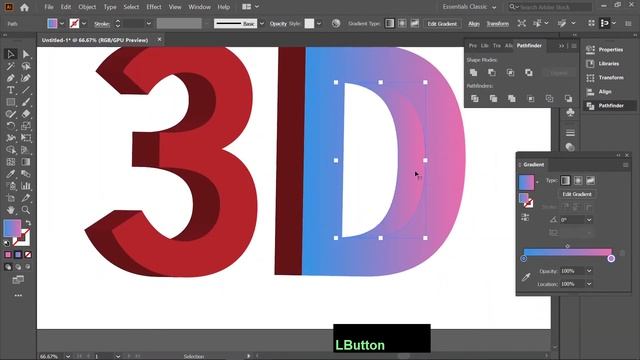
Task: Click the Exclude shape mode icon
Action: 529,73
